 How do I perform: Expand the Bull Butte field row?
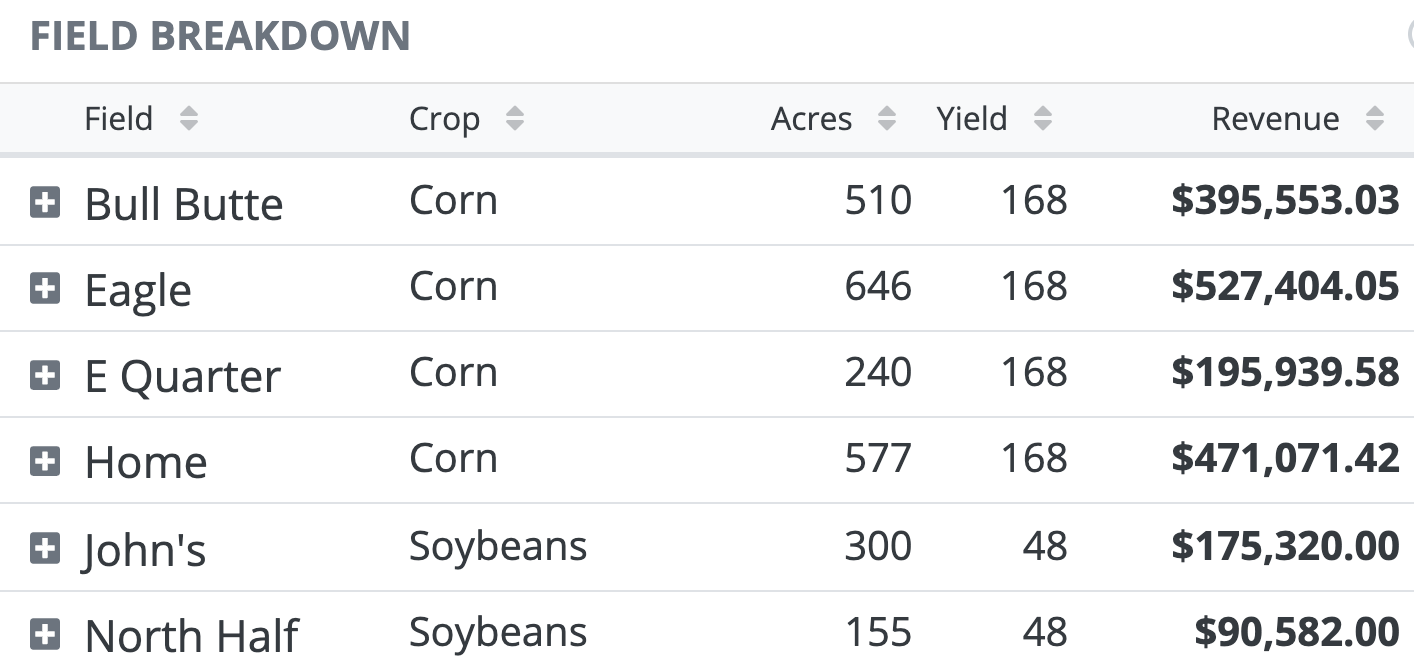tap(45, 204)
